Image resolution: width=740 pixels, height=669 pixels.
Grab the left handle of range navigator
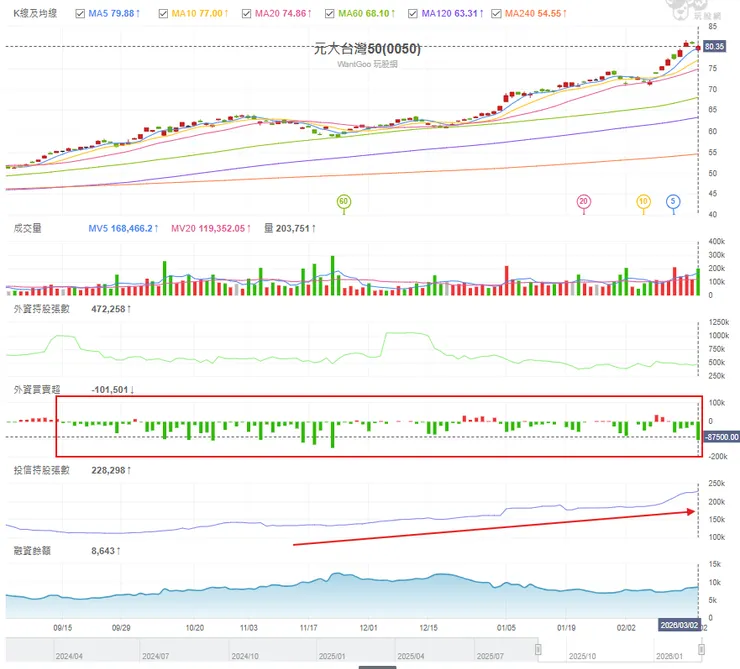[538, 650]
